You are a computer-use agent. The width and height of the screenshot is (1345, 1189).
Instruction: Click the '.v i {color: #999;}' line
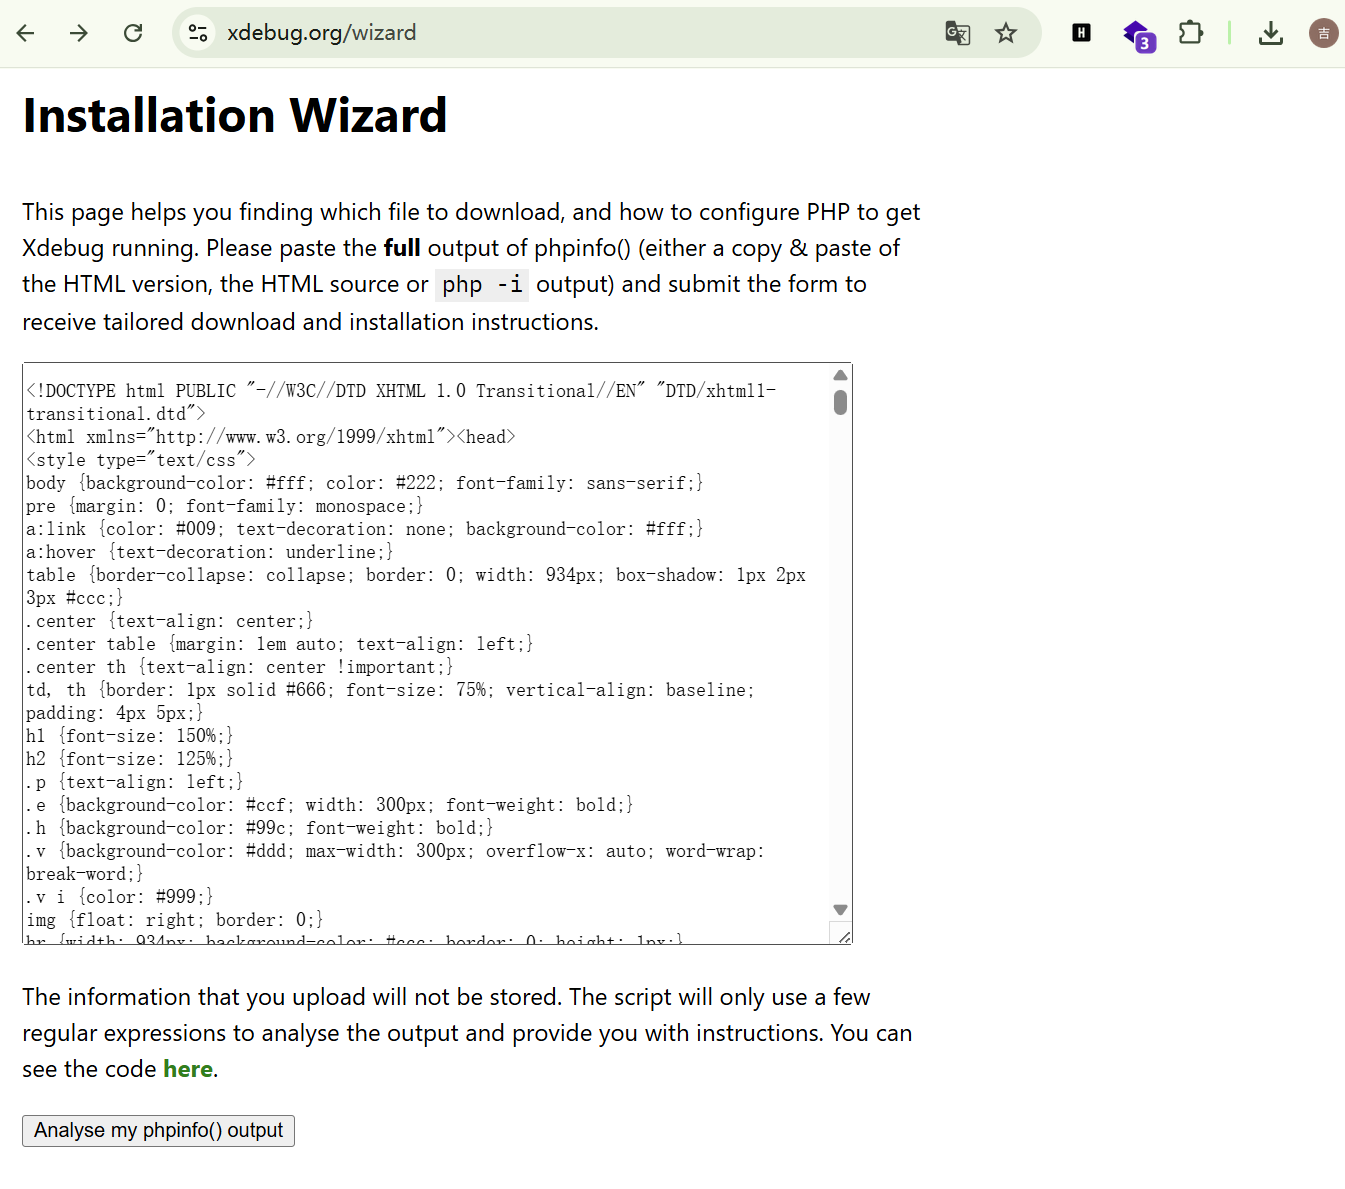coord(120,897)
